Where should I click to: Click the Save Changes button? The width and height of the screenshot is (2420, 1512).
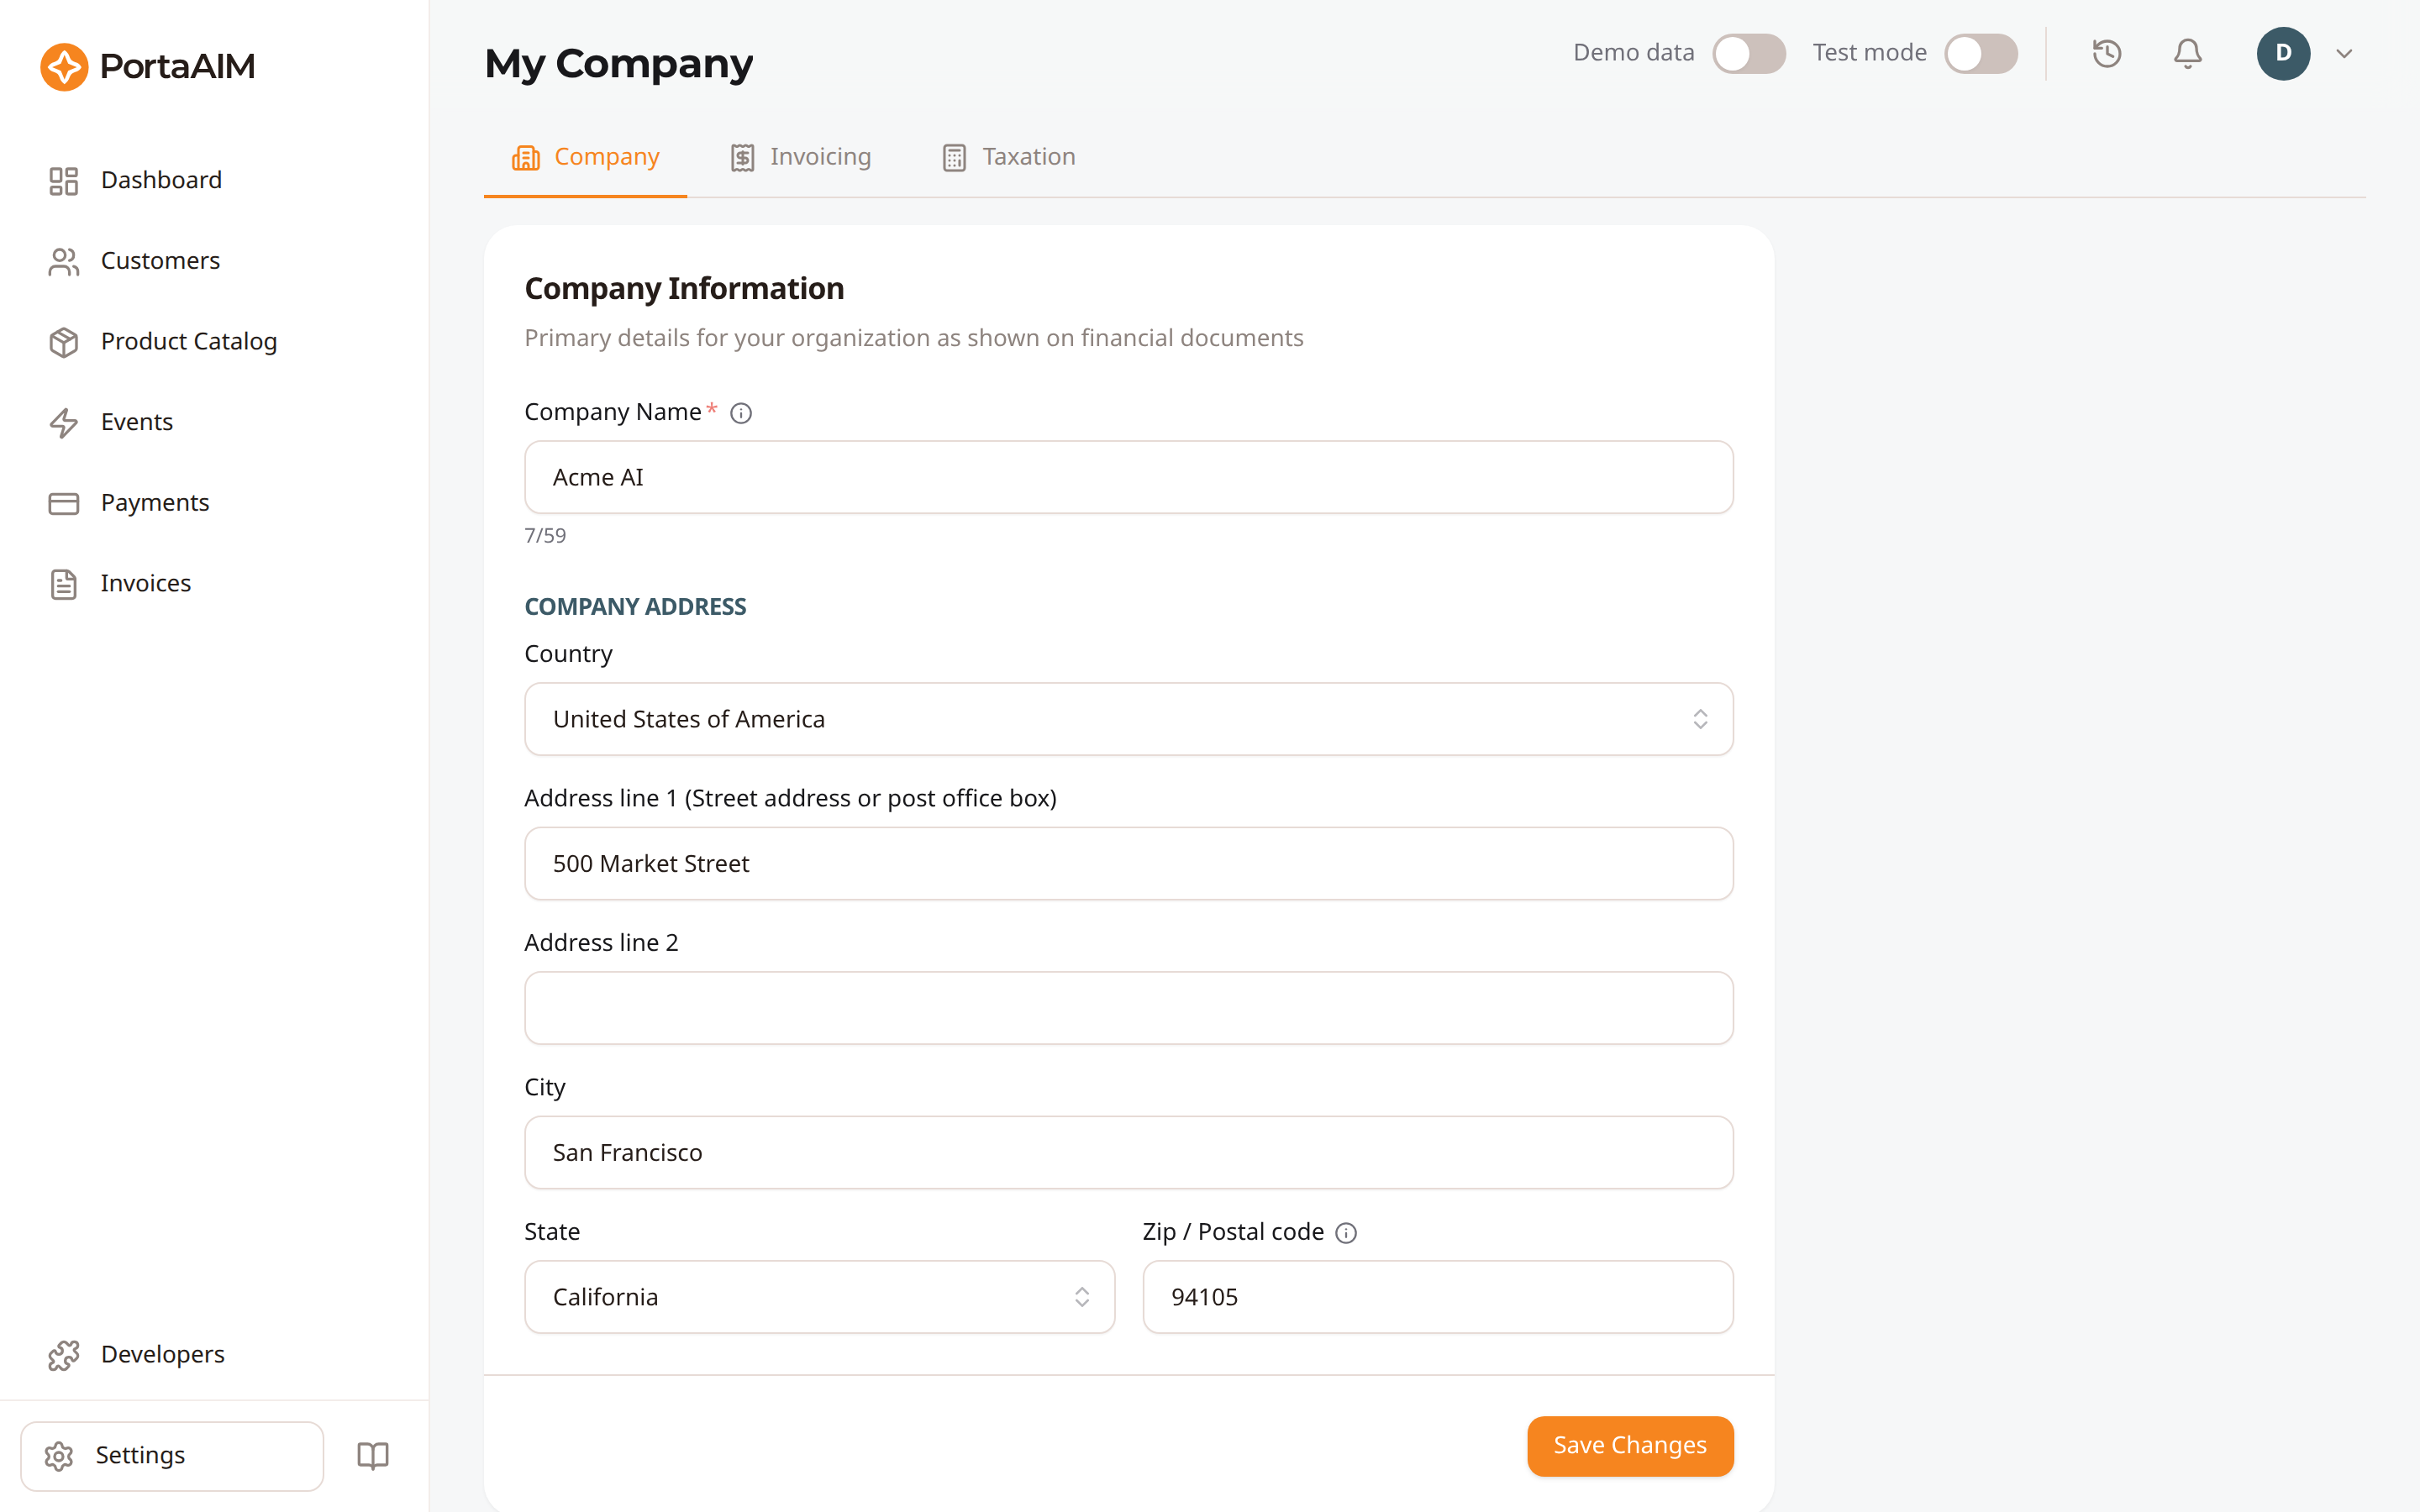click(x=1630, y=1446)
